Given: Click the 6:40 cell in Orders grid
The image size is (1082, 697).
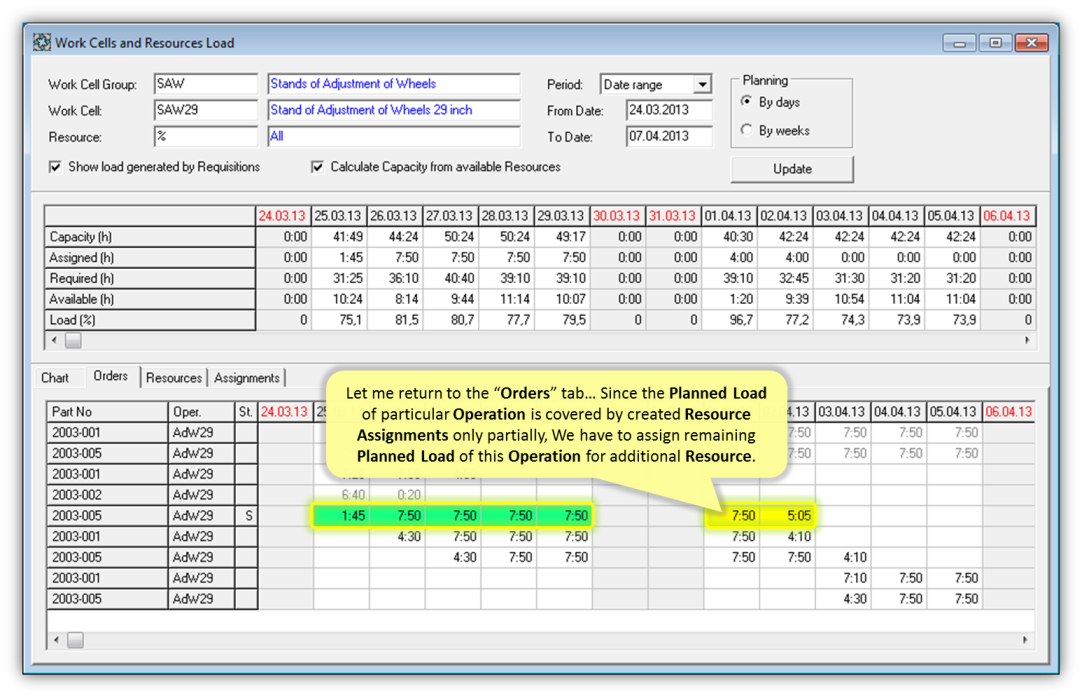Looking at the screenshot, I should pyautogui.click(x=341, y=495).
